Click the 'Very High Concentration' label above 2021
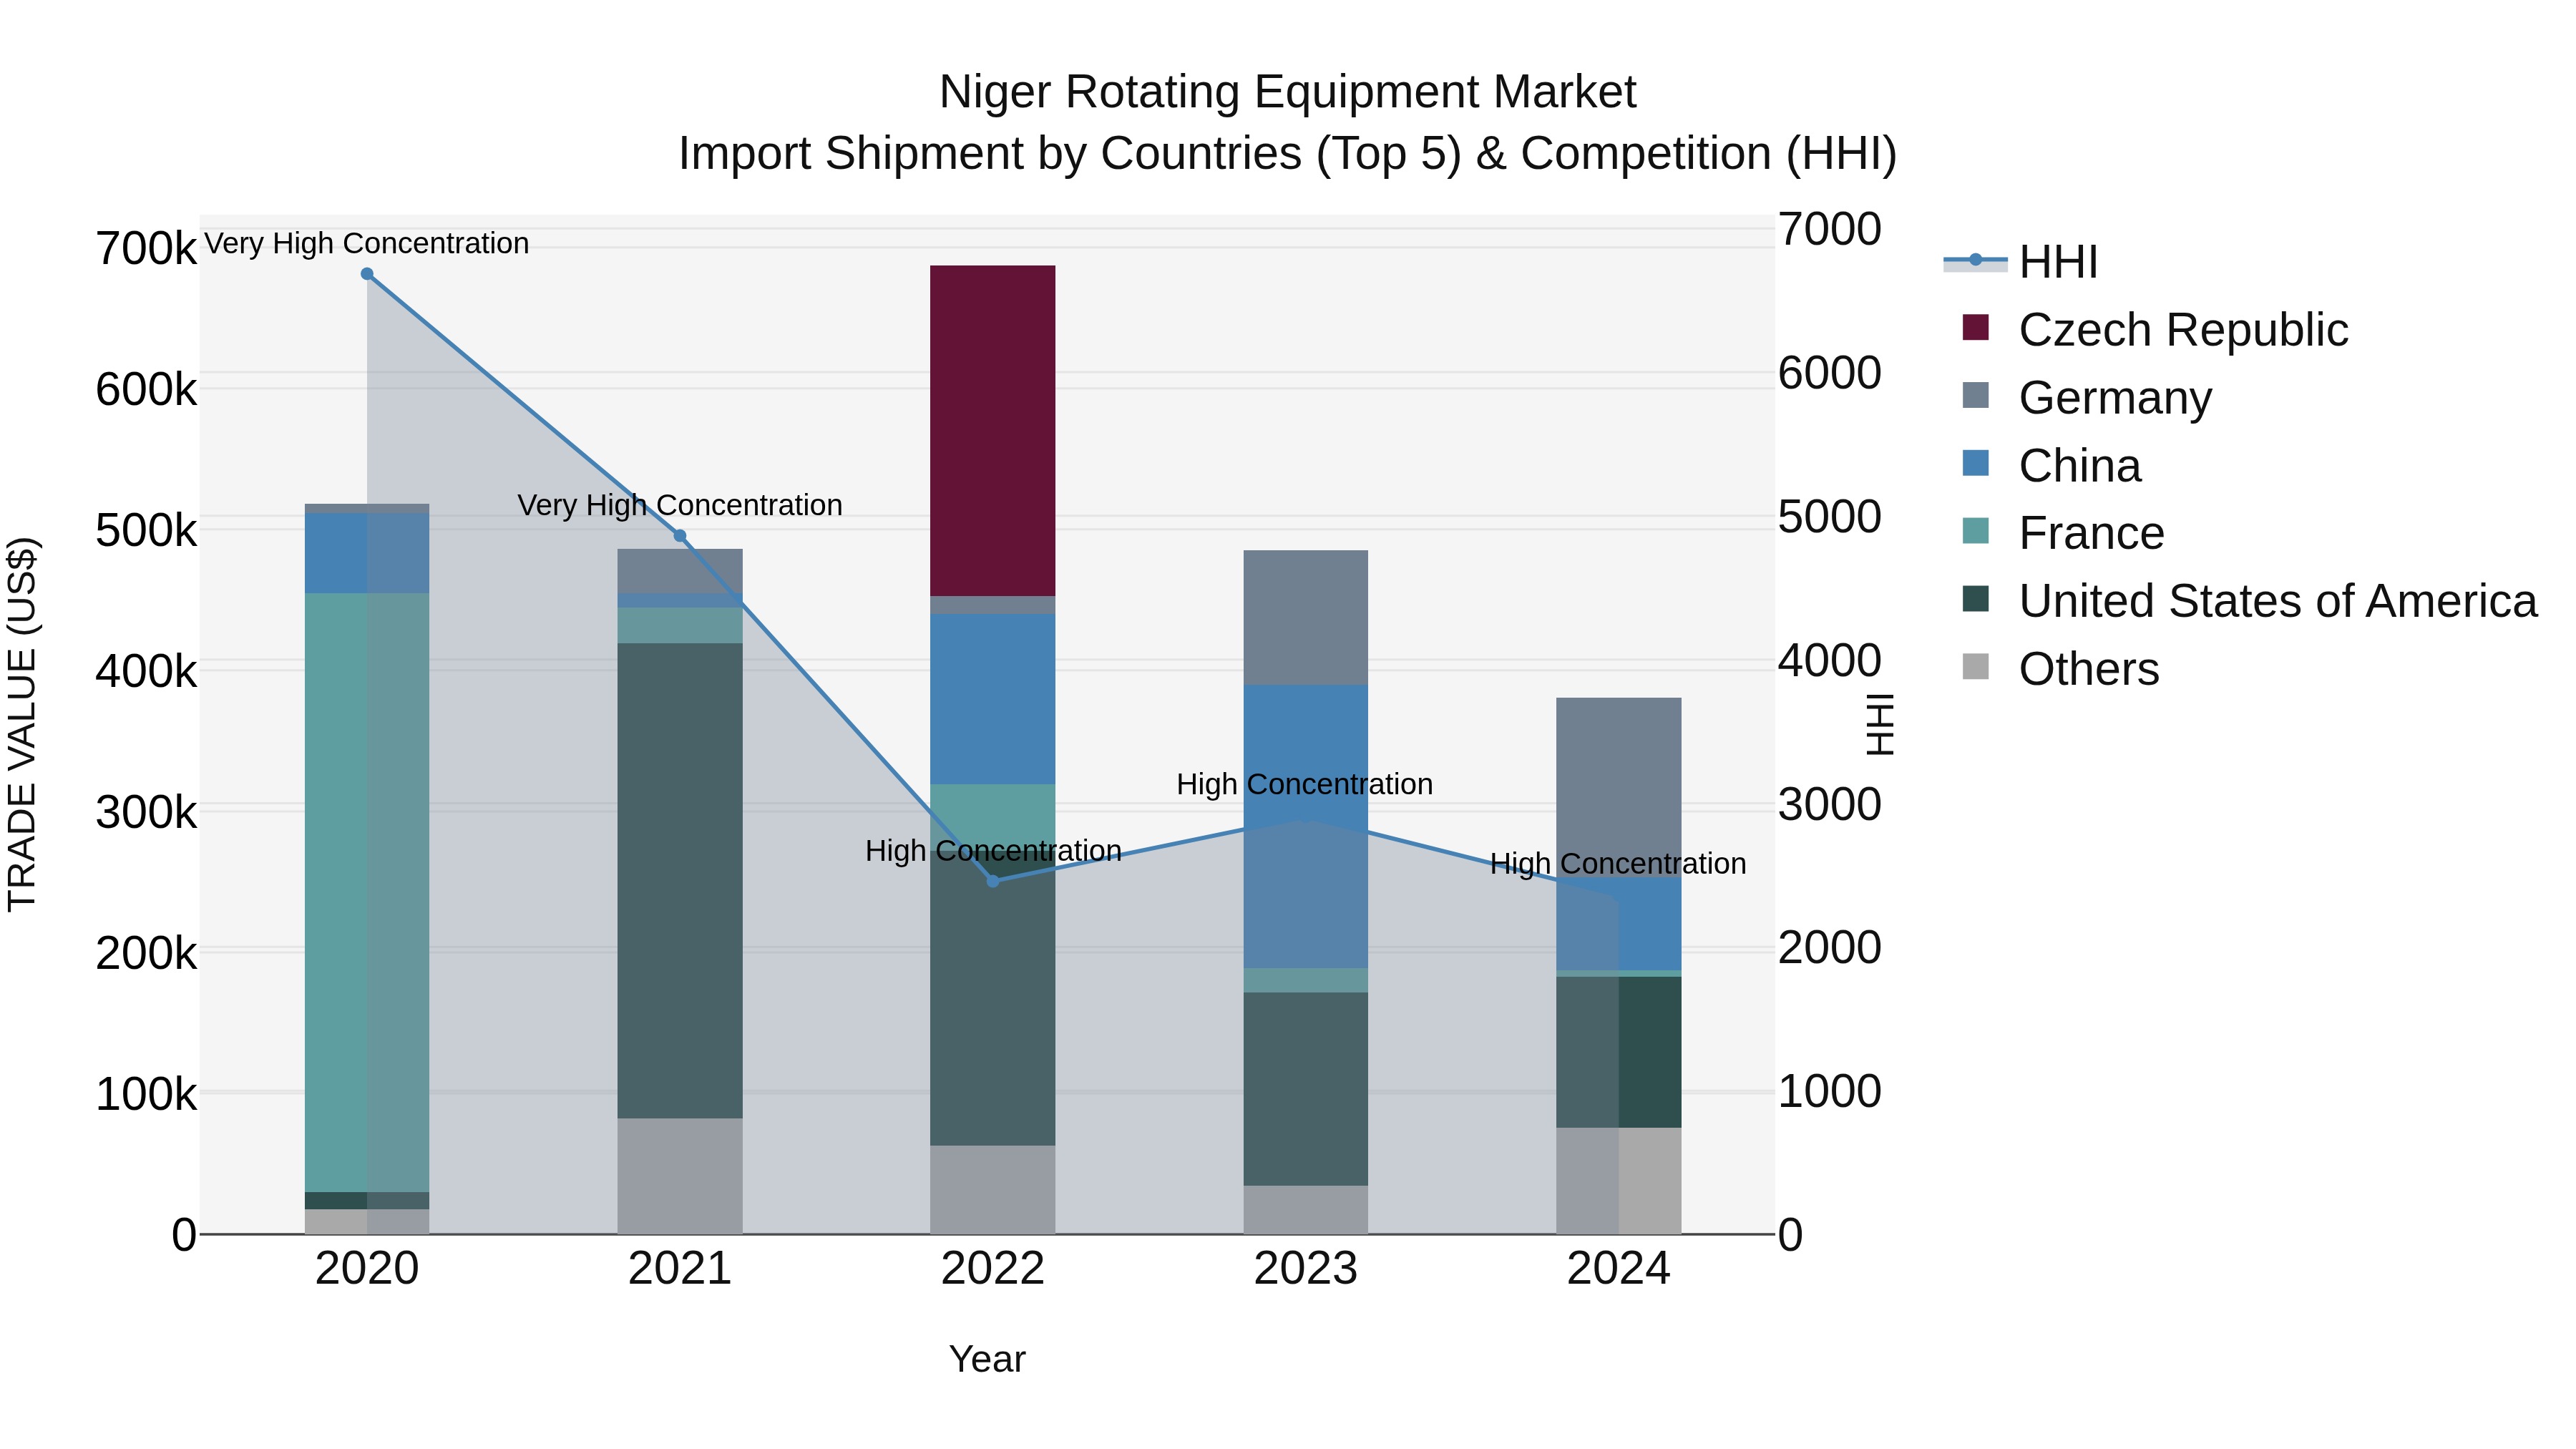This screenshot has height=1449, width=2576. (680, 505)
